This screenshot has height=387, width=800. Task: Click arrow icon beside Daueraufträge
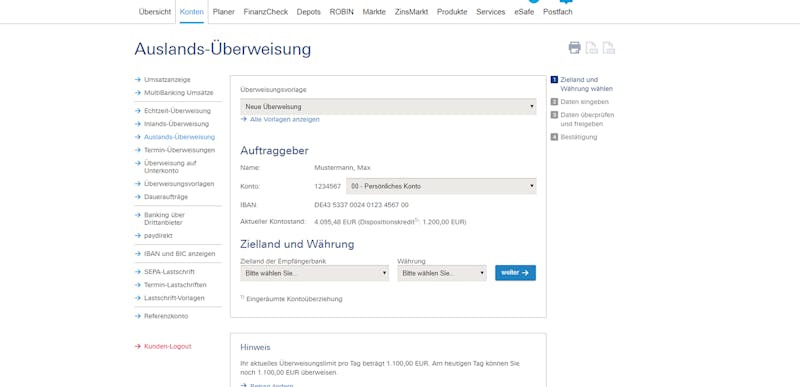point(137,196)
